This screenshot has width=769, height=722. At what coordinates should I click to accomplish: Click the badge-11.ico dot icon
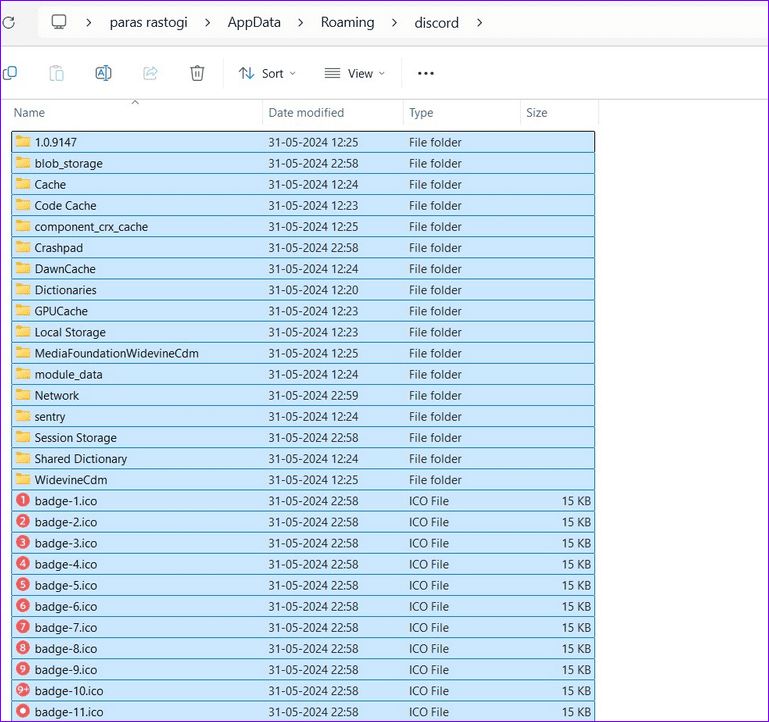coord(23,711)
